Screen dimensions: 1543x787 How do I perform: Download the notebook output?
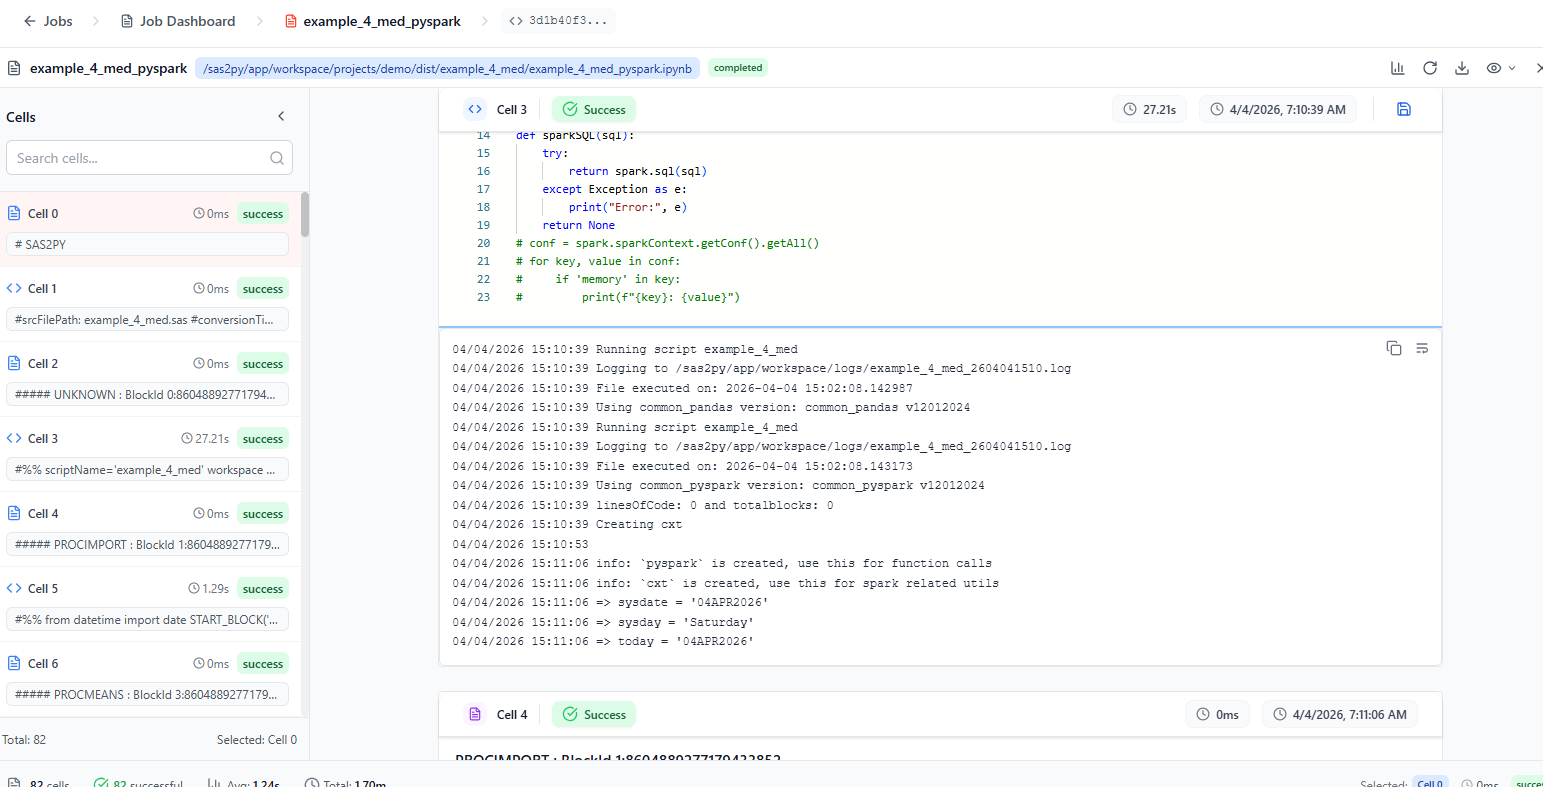[x=1462, y=68]
